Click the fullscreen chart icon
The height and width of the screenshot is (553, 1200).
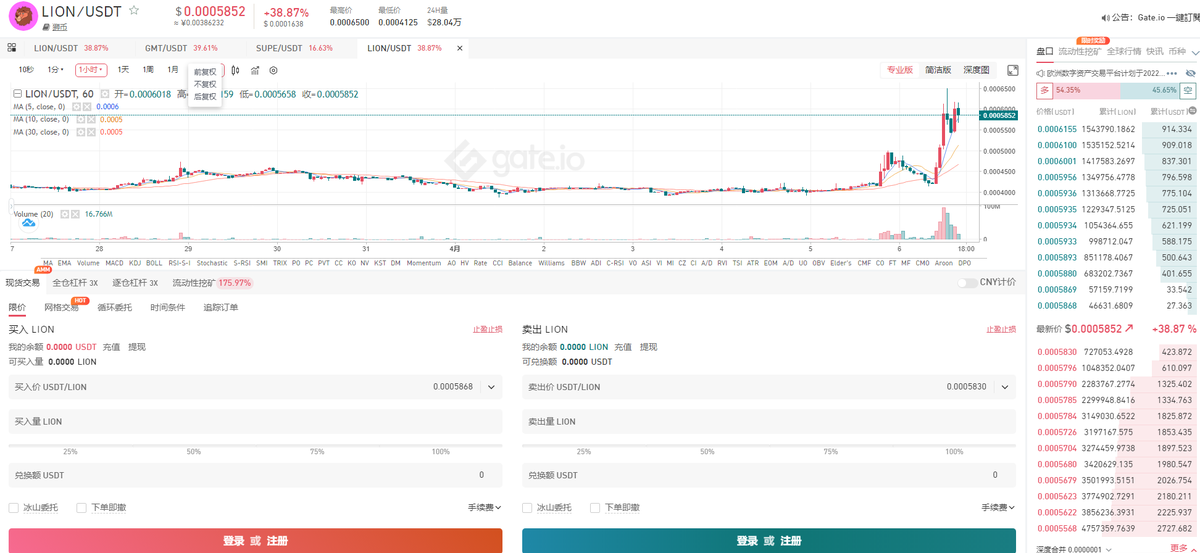(1013, 70)
